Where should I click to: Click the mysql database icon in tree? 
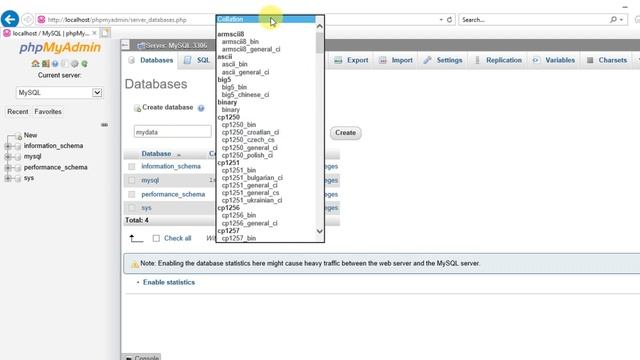(18, 157)
